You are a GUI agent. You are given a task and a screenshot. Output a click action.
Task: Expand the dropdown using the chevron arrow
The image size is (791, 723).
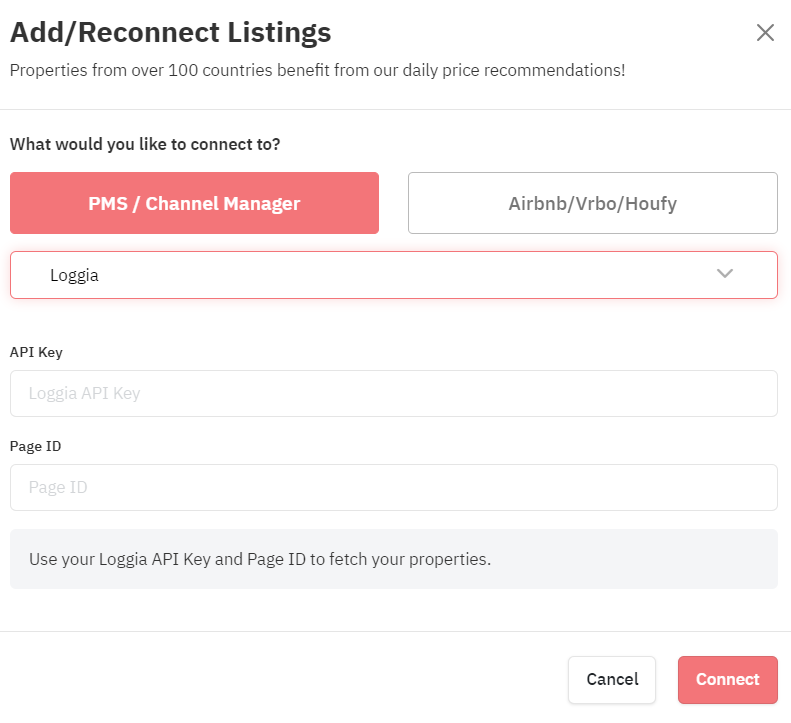click(x=725, y=273)
